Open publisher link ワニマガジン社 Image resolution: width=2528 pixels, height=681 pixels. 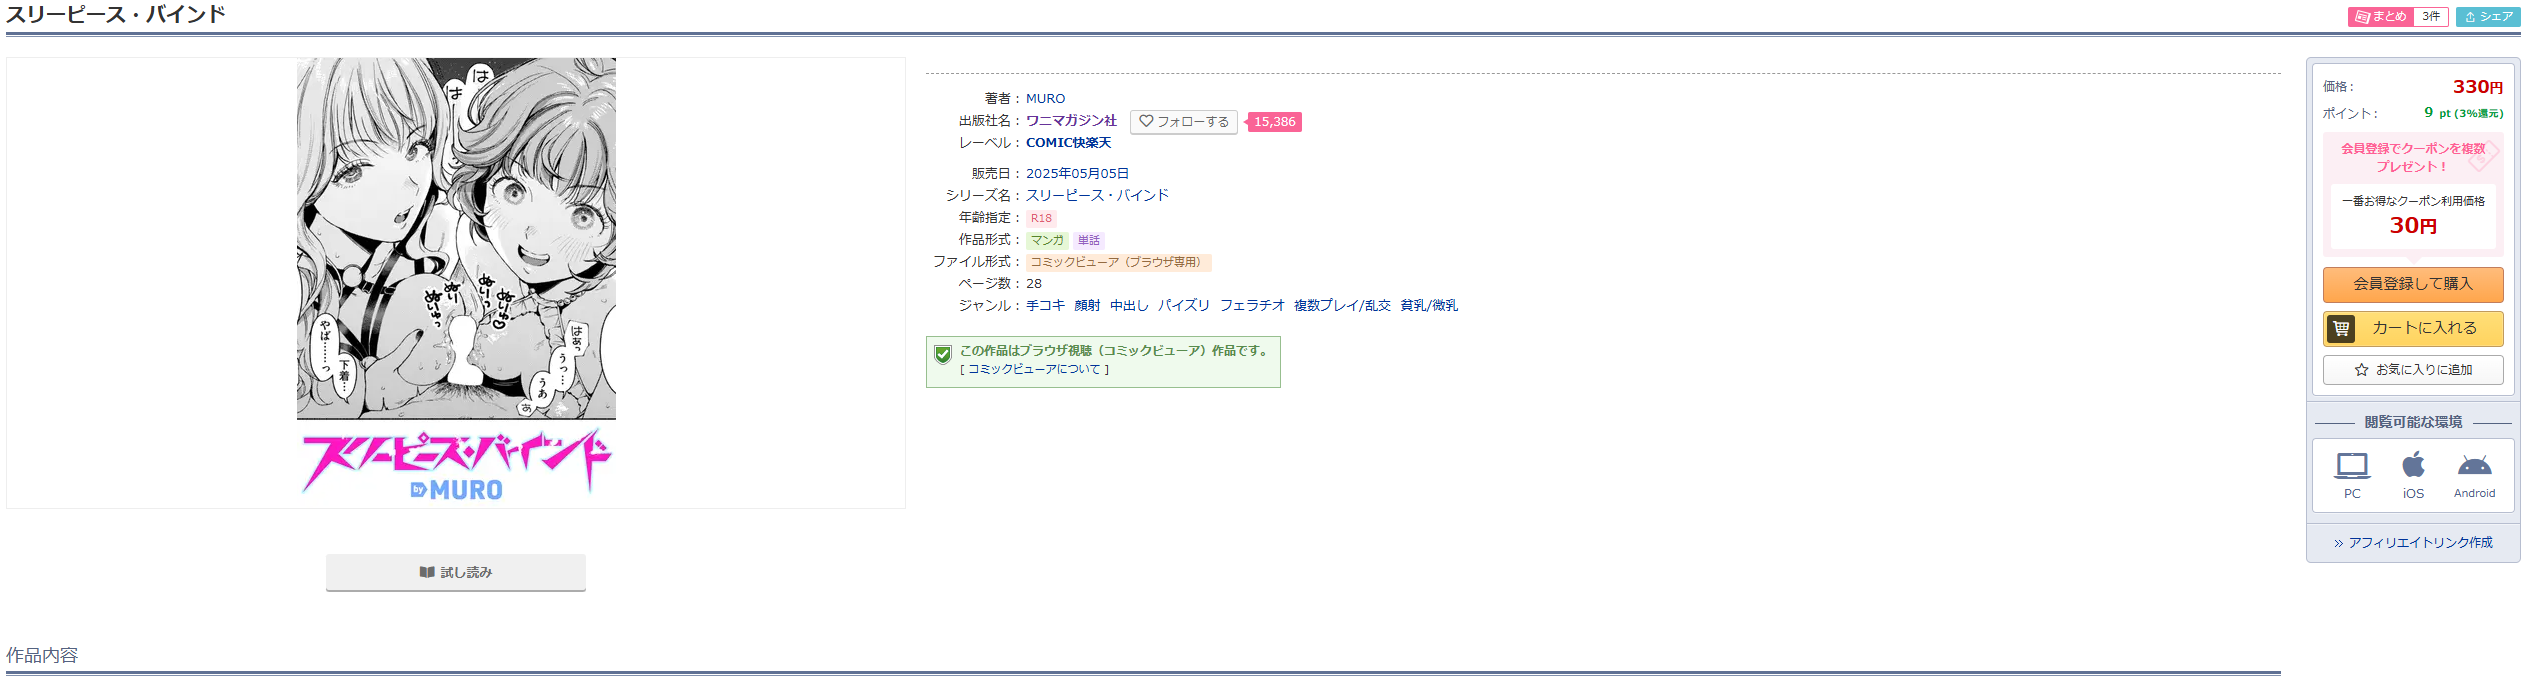pos(1071,121)
